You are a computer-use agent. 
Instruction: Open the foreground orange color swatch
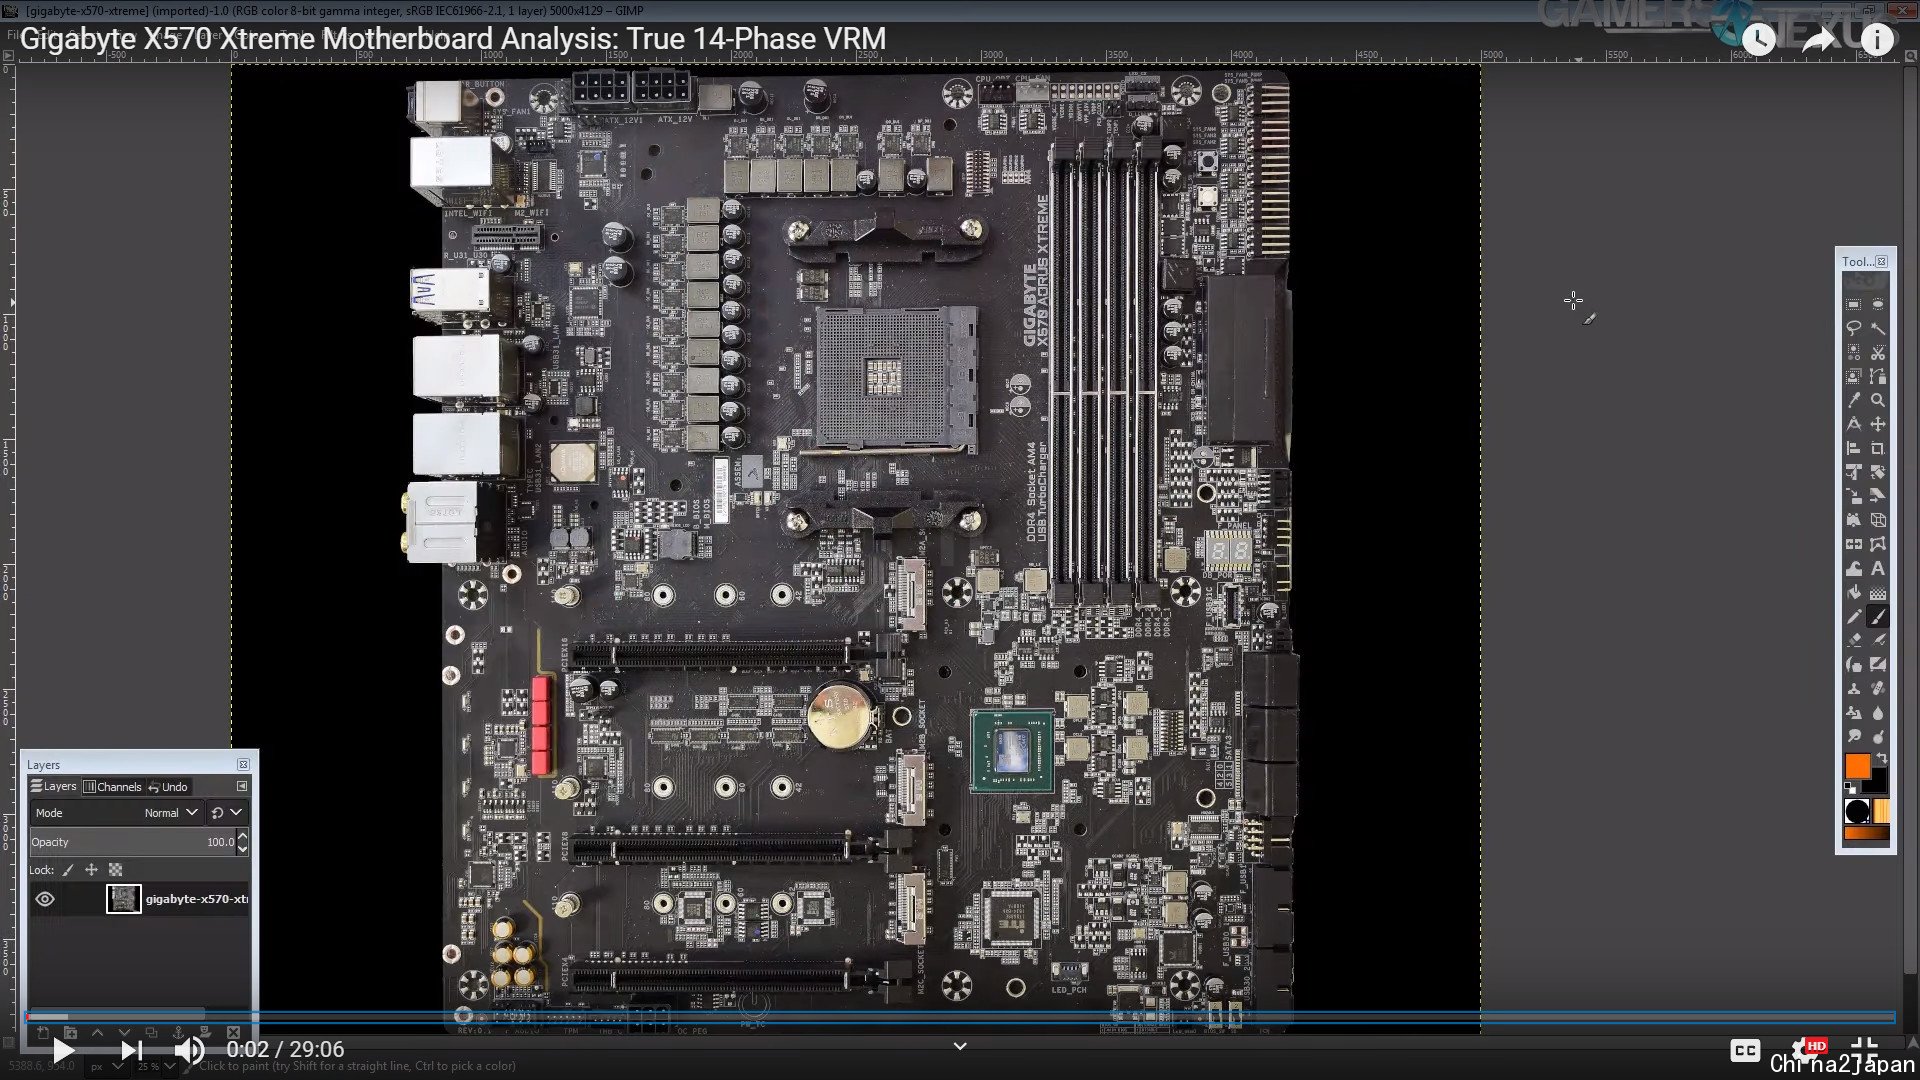coord(1857,765)
